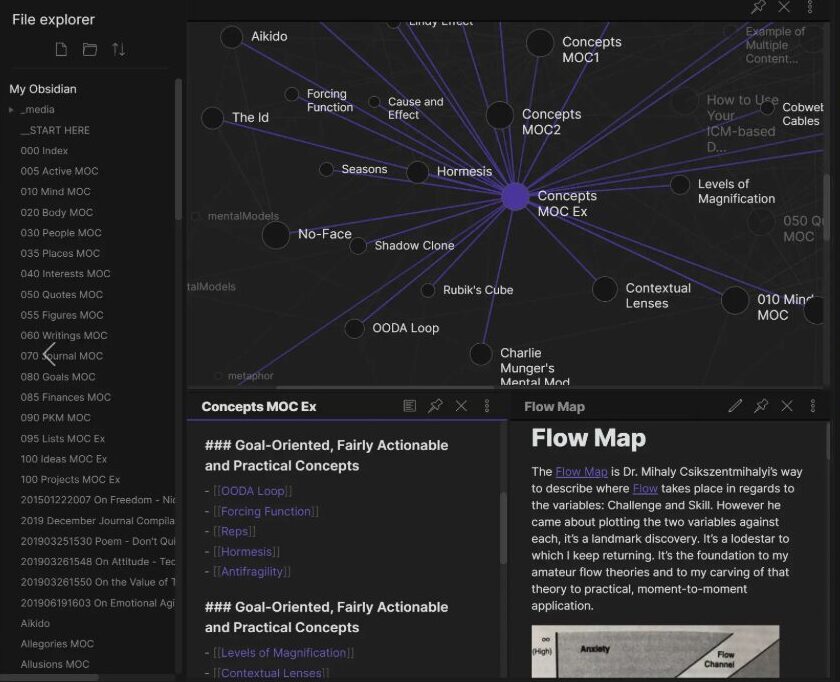The image size is (840, 682).
Task: Open the Flow link in note text
Action: pos(645,488)
